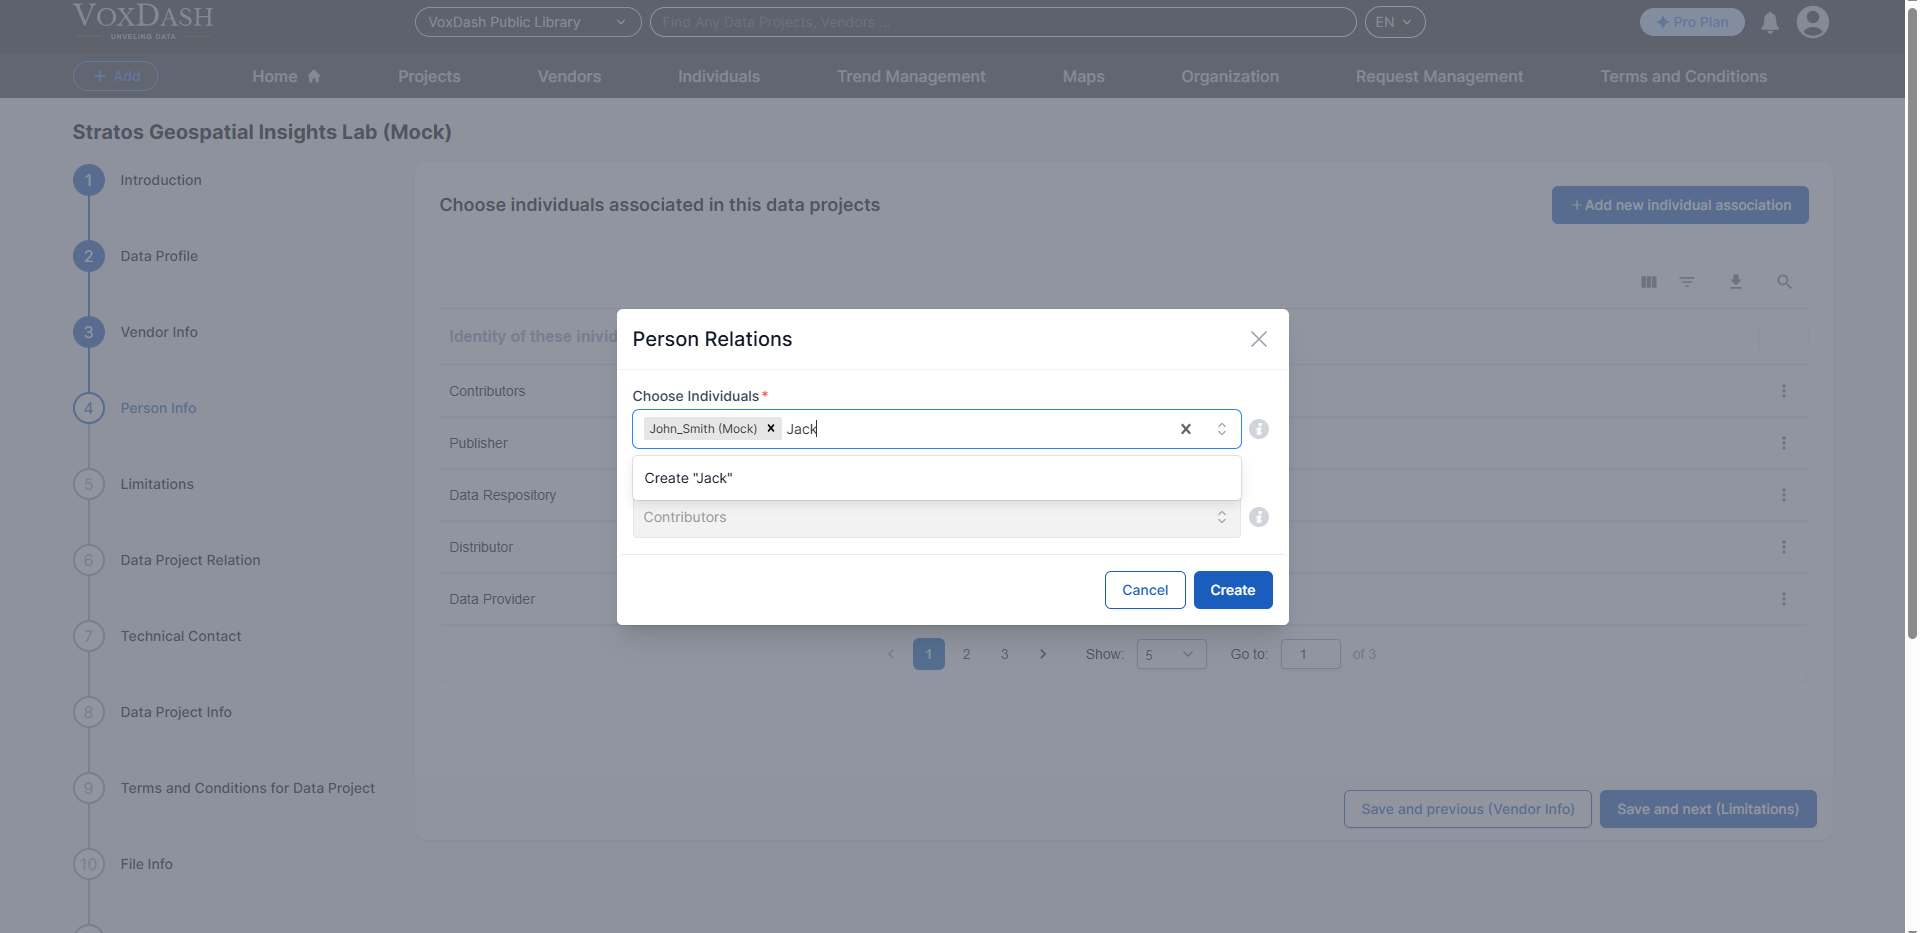The height and width of the screenshot is (933, 1920).
Task: Click previous page arrow
Action: click(x=891, y=654)
